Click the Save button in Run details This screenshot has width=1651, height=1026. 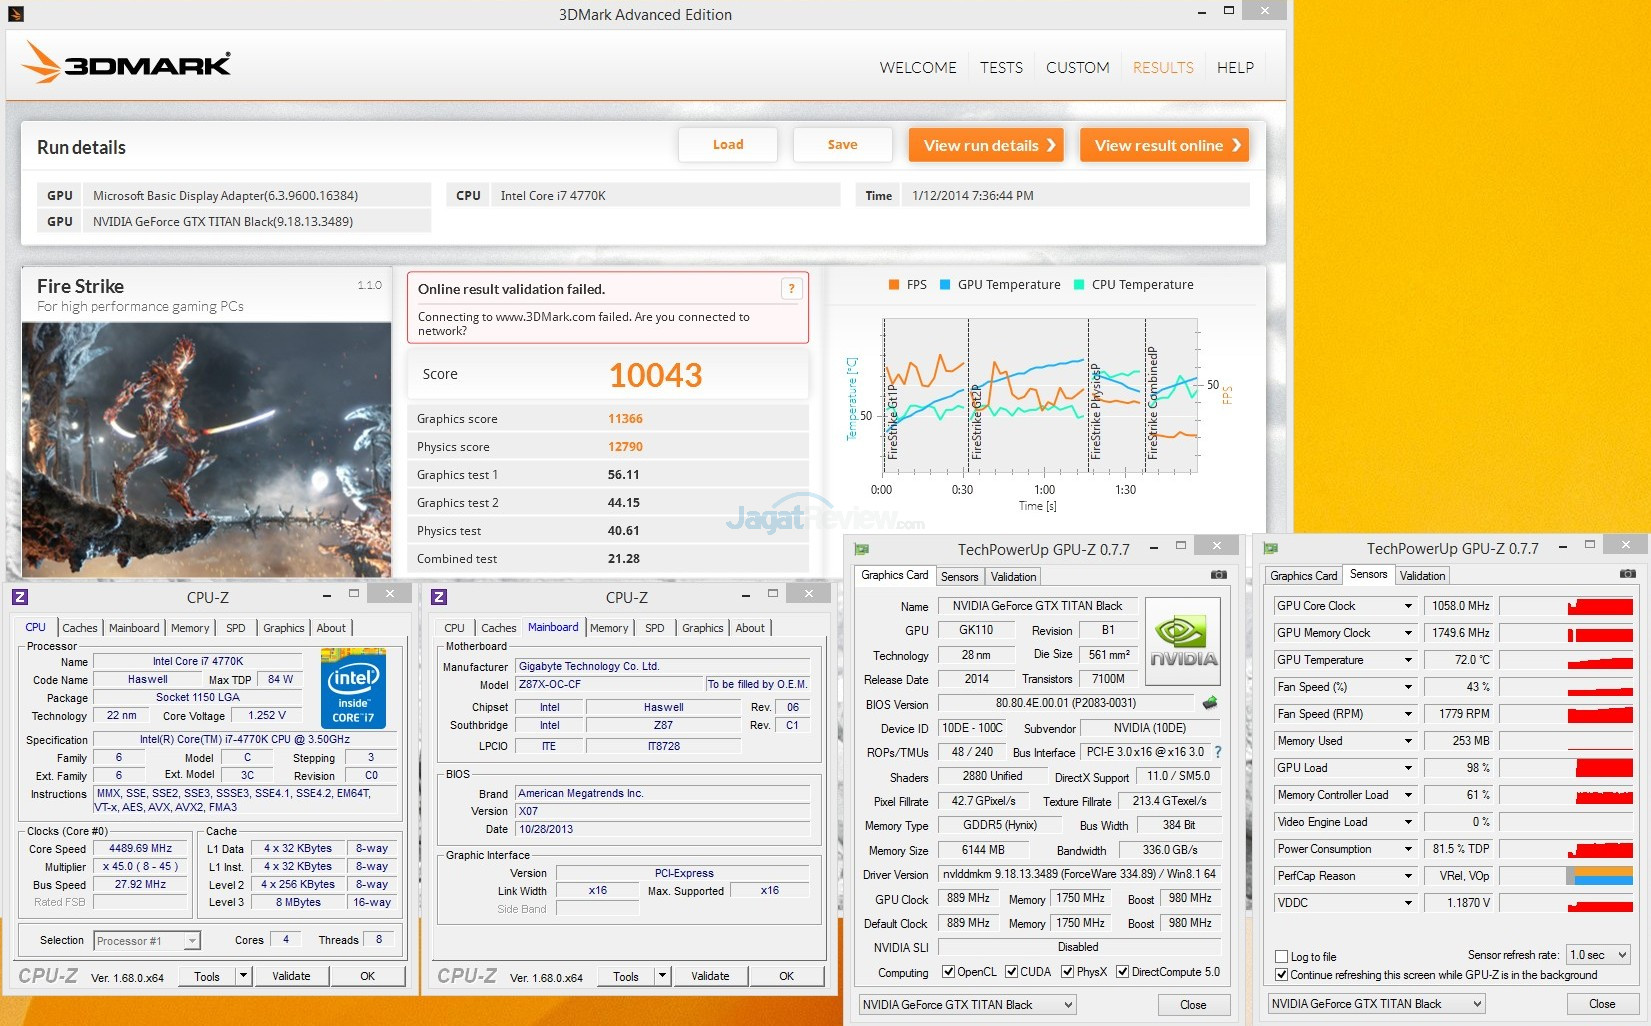click(x=842, y=145)
